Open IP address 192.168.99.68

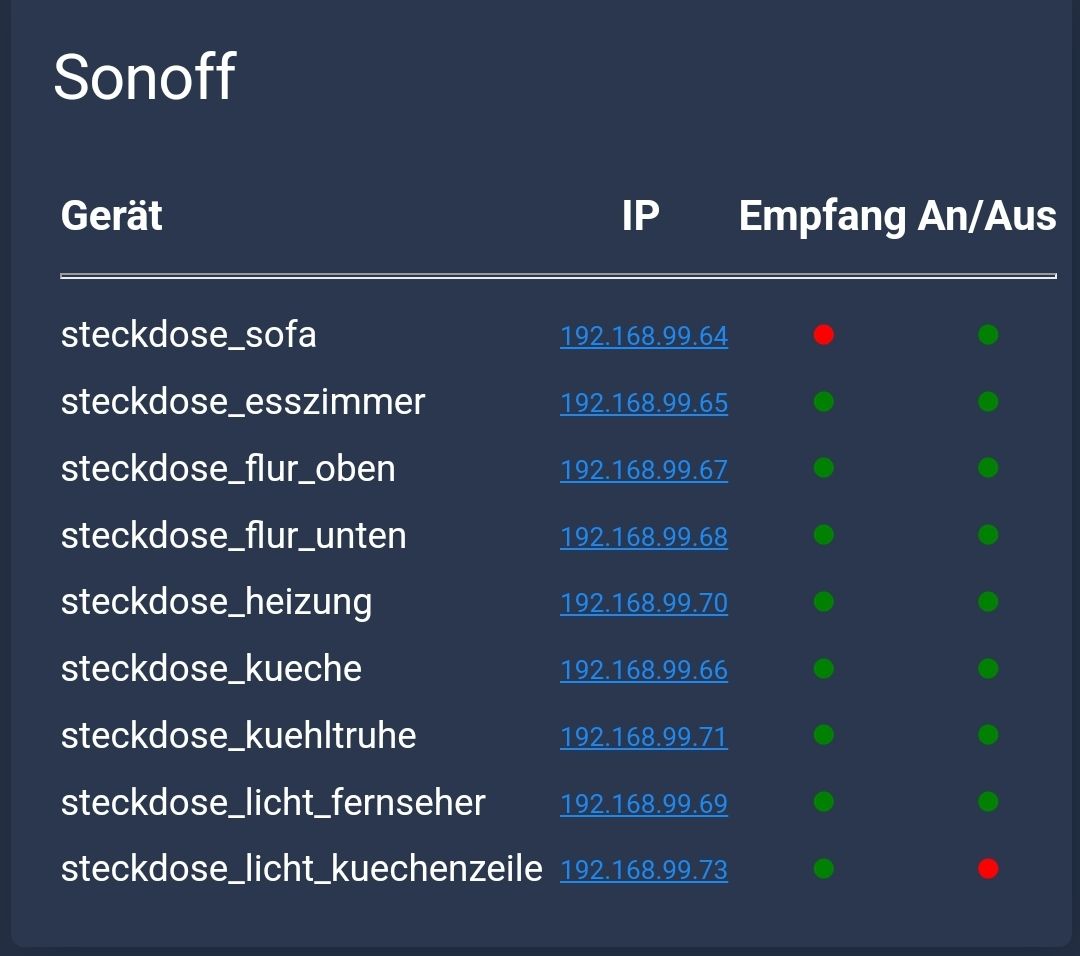click(x=644, y=537)
